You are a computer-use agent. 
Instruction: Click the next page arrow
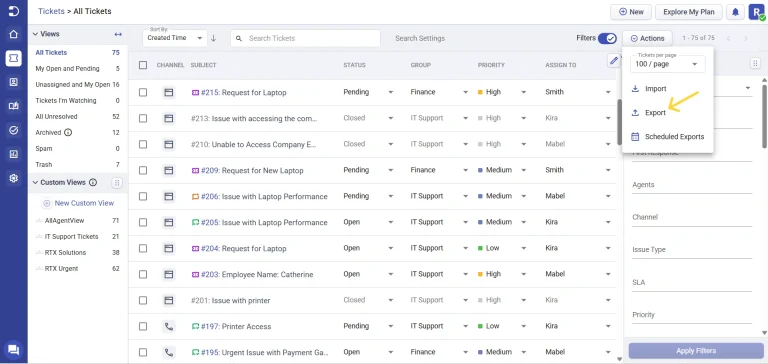click(746, 38)
